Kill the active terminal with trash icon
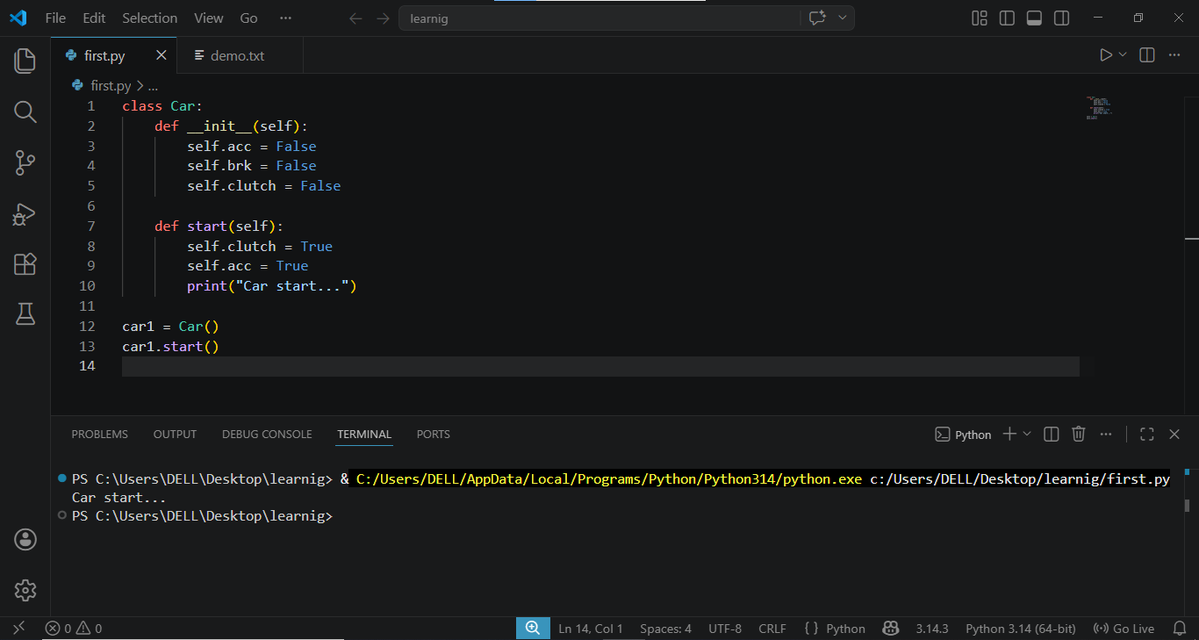Image resolution: width=1199 pixels, height=640 pixels. pyautogui.click(x=1078, y=434)
